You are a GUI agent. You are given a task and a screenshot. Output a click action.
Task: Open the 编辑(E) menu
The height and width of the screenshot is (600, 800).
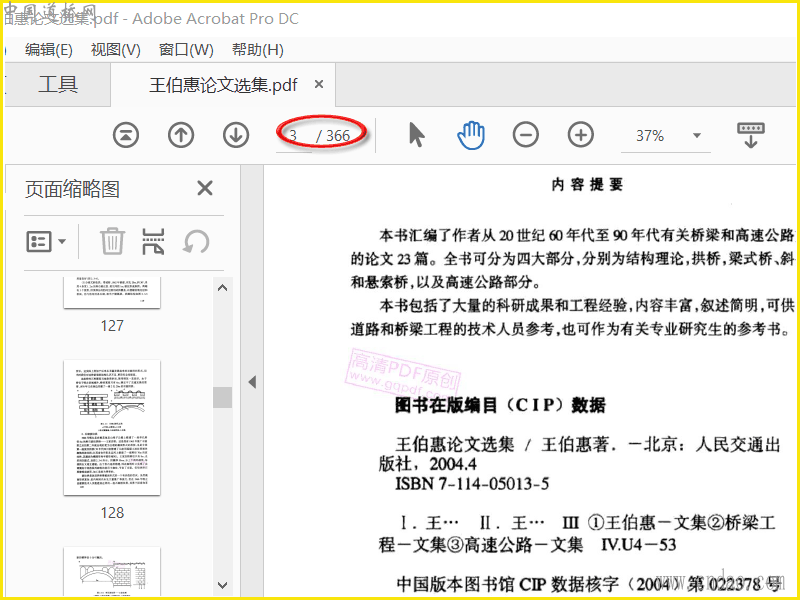pyautogui.click(x=48, y=49)
